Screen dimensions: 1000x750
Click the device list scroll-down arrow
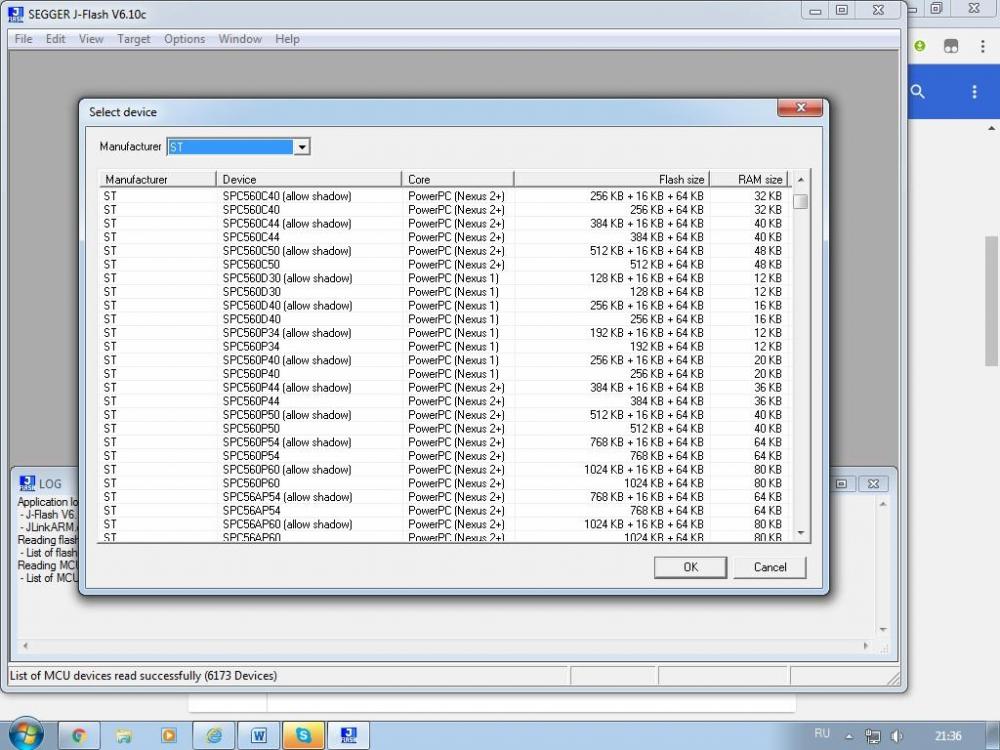coord(800,533)
